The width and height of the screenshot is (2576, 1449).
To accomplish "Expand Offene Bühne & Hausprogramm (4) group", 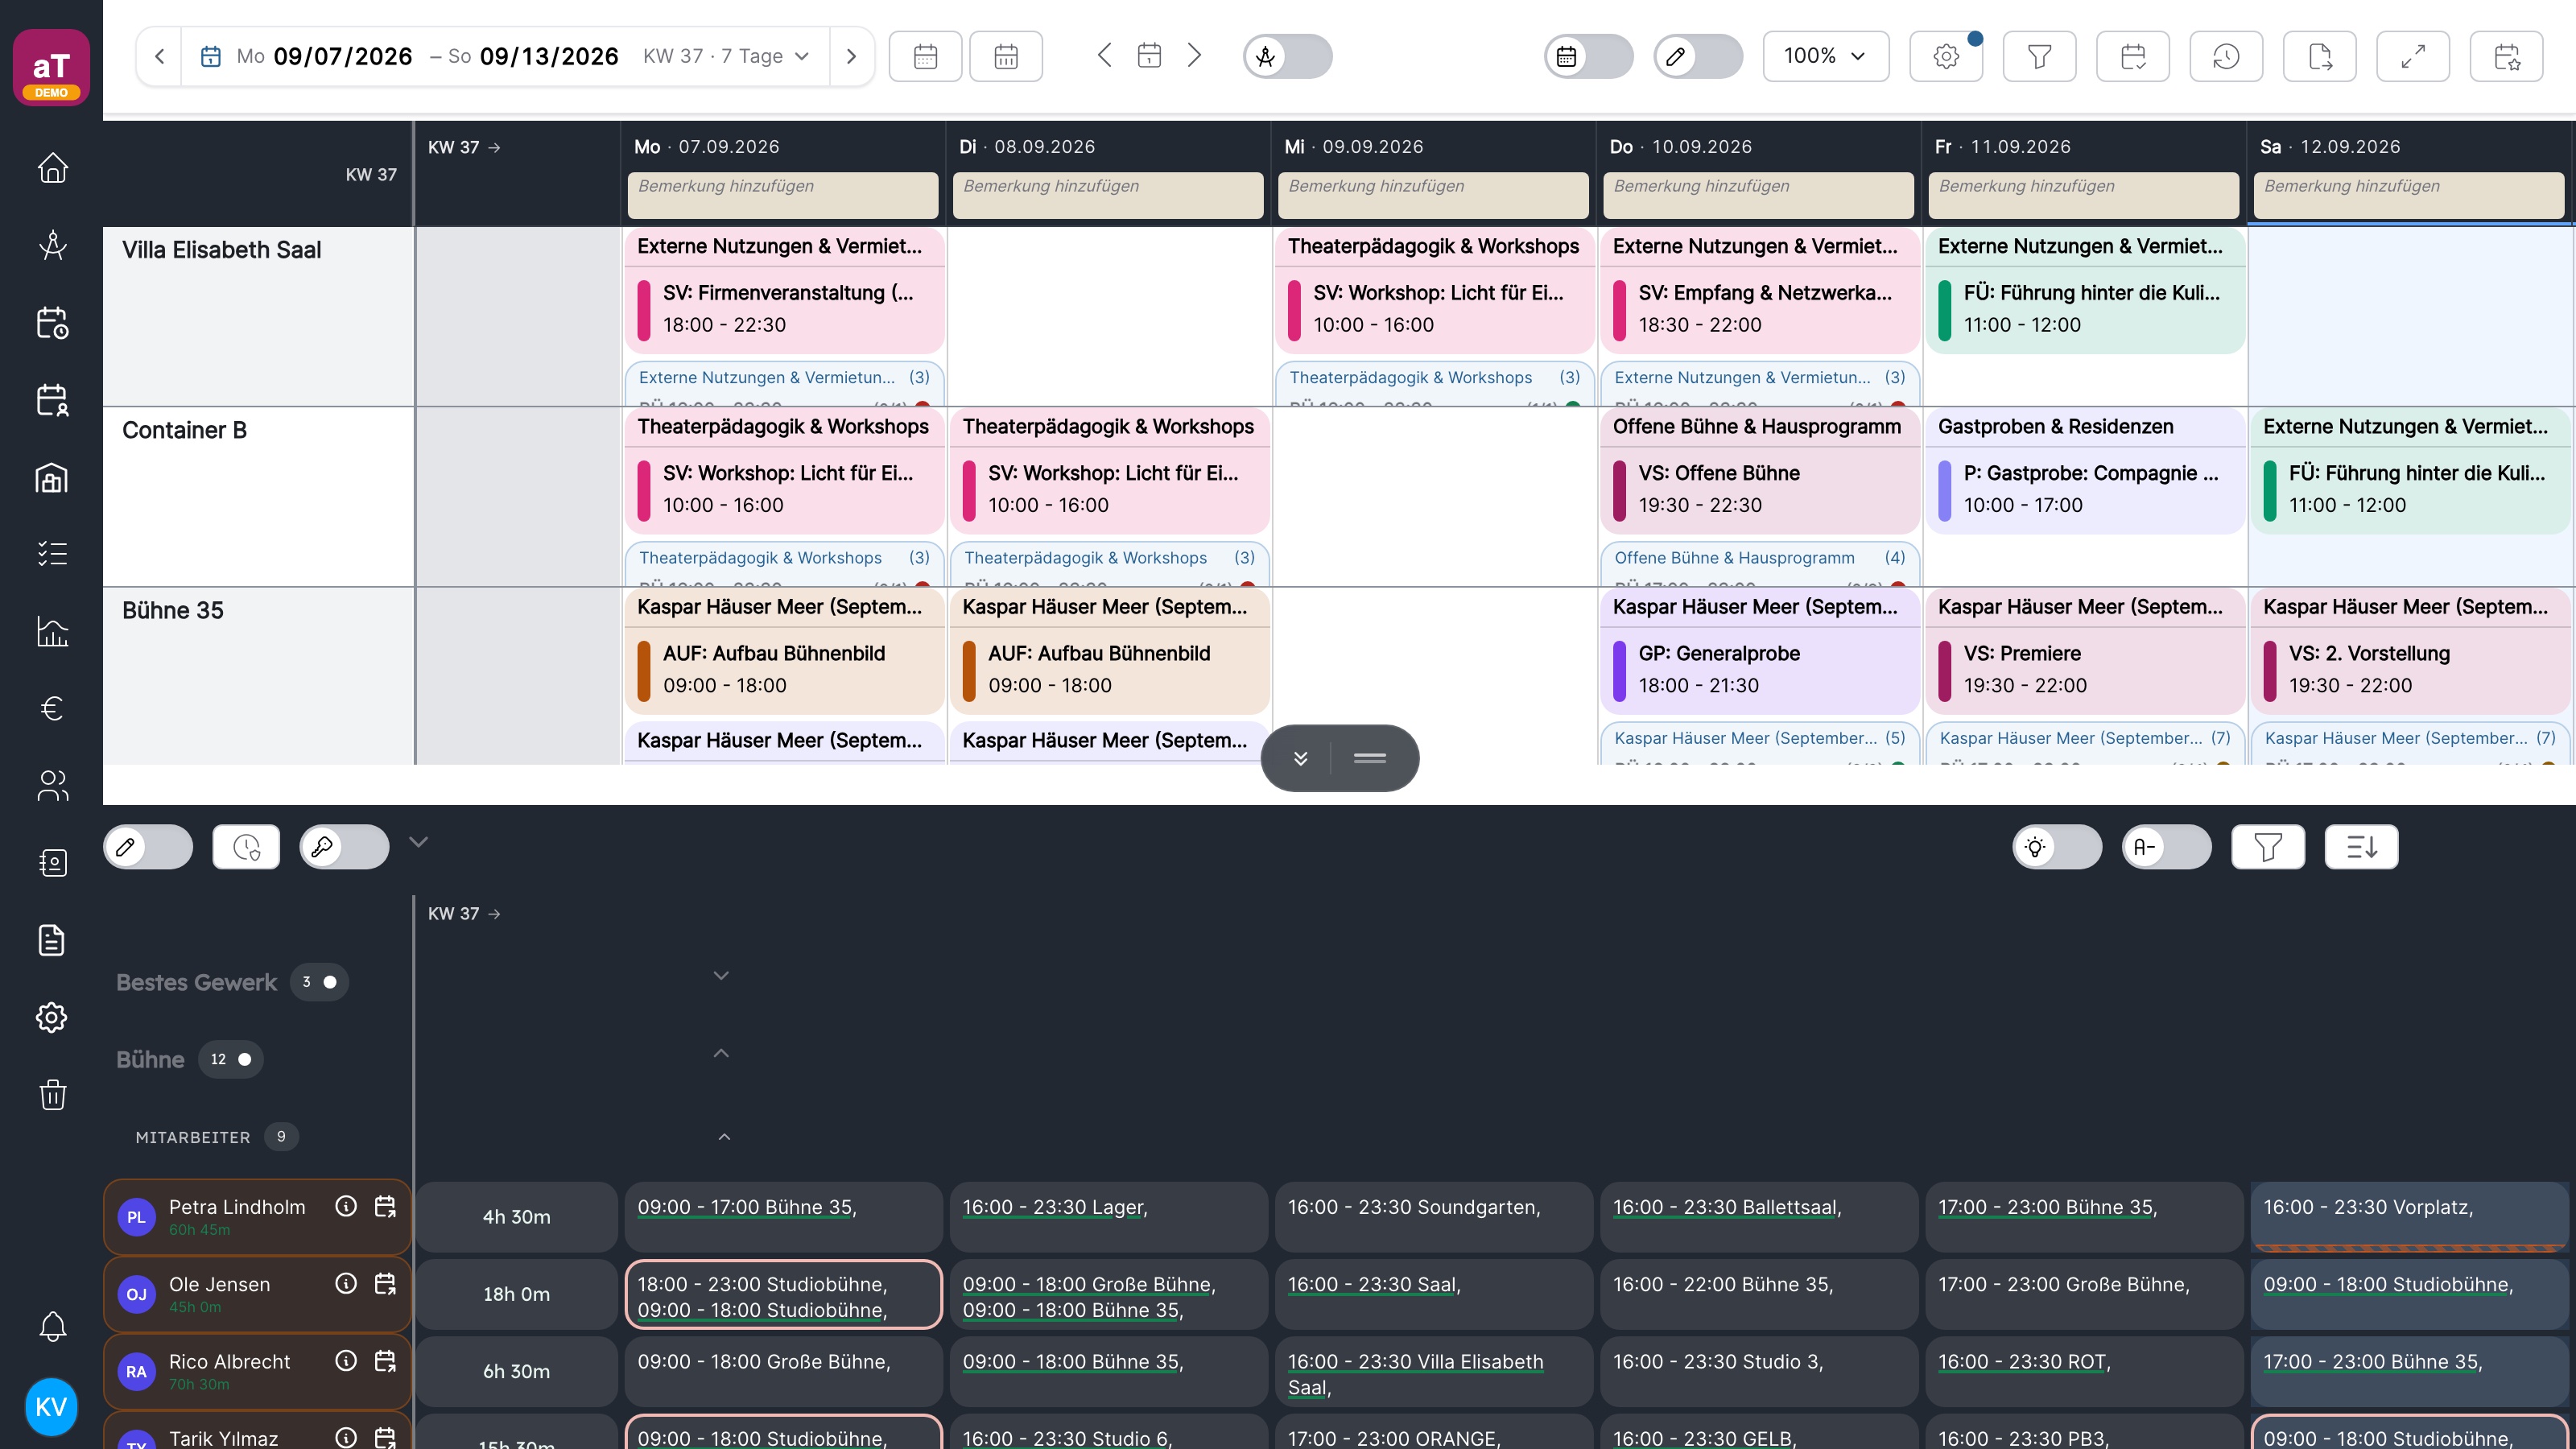I will 1759,557.
